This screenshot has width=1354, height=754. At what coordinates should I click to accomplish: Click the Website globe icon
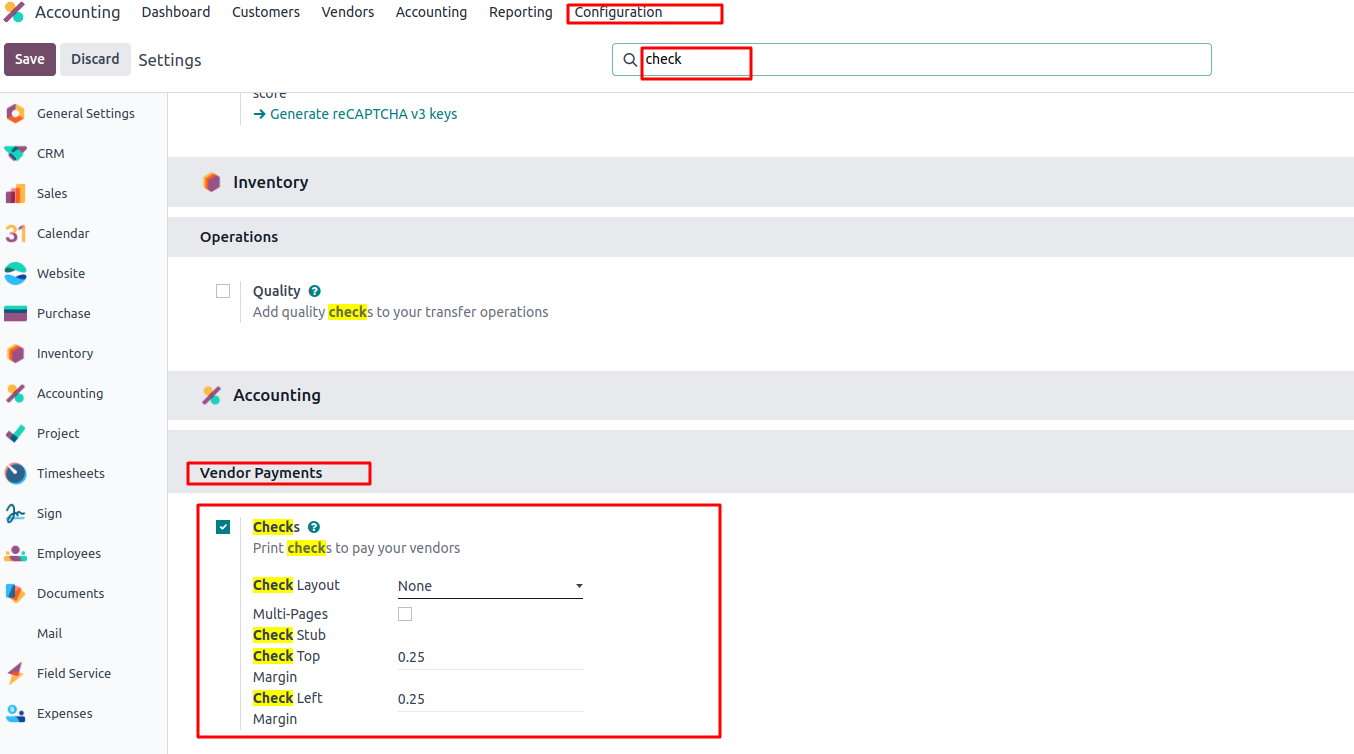pyautogui.click(x=15, y=274)
